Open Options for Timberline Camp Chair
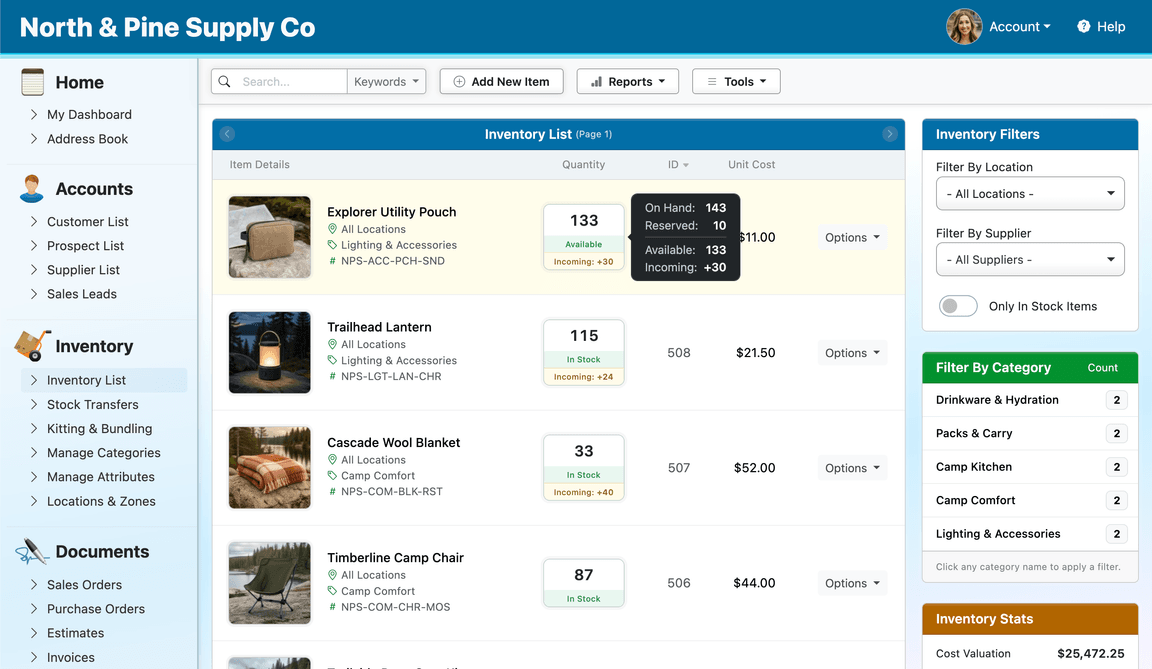The height and width of the screenshot is (669, 1152). pos(852,583)
